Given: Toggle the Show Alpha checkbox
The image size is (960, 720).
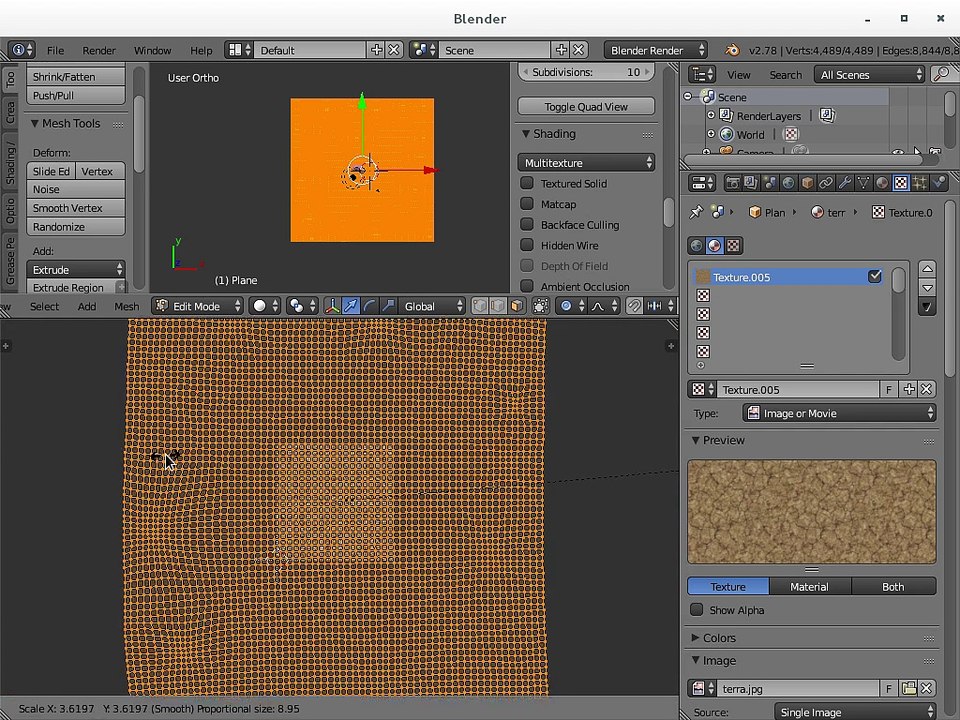Looking at the screenshot, I should pos(696,610).
